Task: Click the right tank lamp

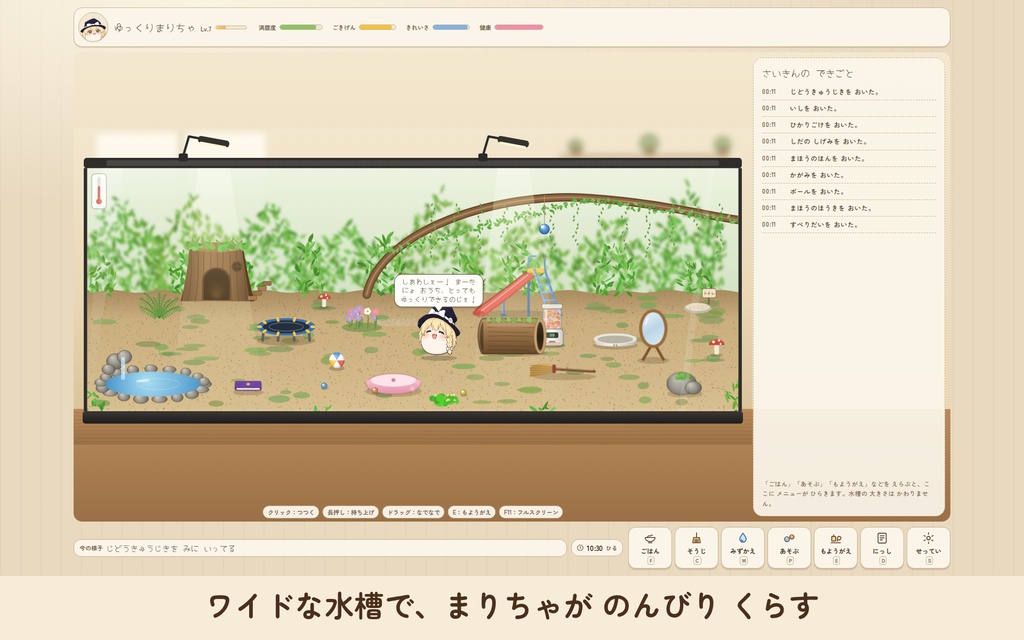Action: pos(503,146)
